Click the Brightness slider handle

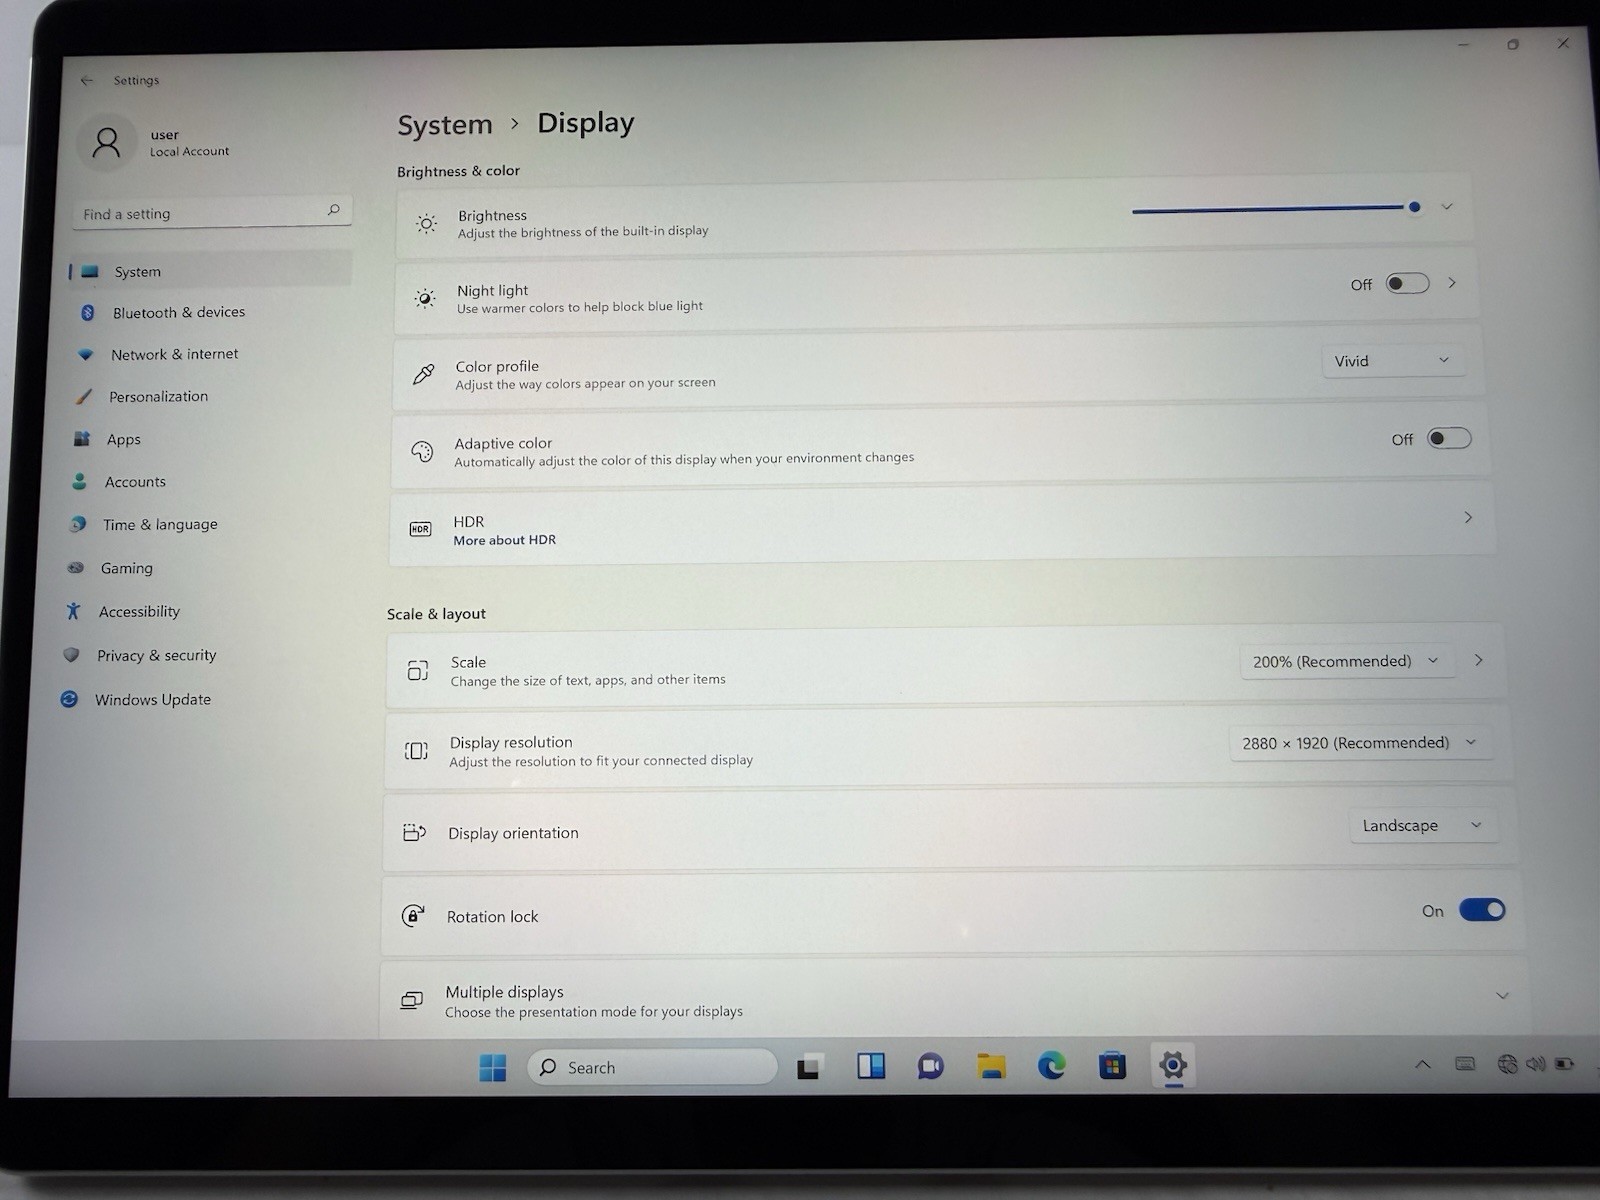(x=1415, y=207)
